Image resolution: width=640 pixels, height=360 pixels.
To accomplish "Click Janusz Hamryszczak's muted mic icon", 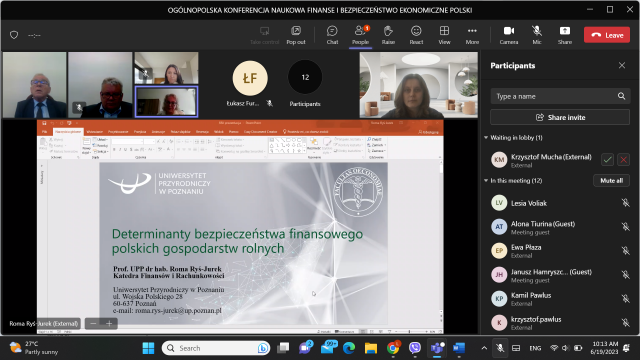I will click(x=625, y=275).
